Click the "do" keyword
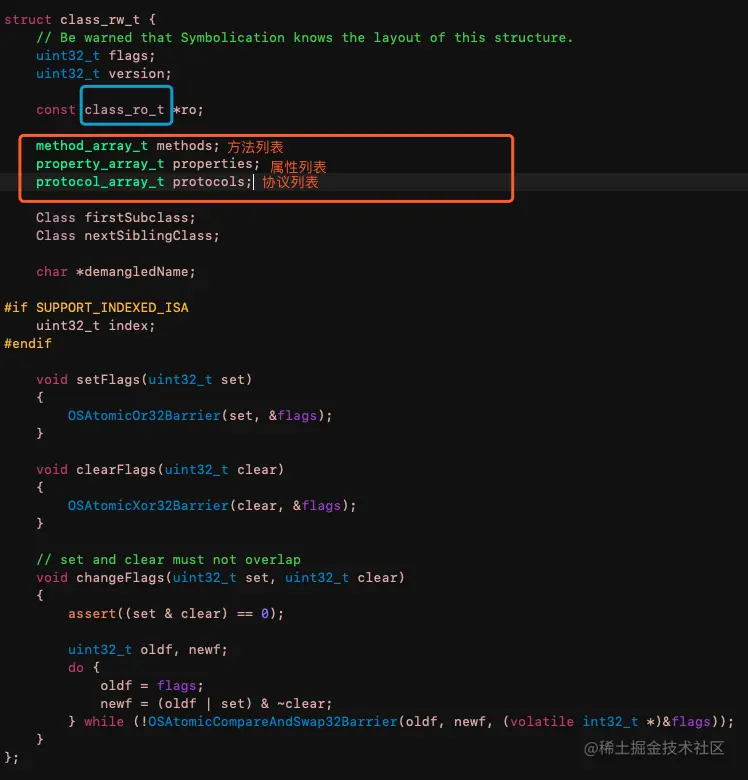The image size is (748, 780). pyautogui.click(x=76, y=668)
